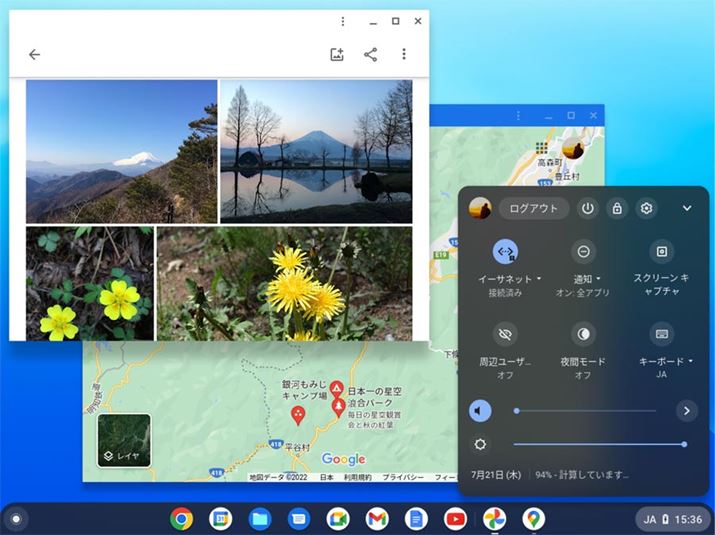Open the launcher circle button
Image resolution: width=715 pixels, height=535 pixels.
[x=16, y=519]
